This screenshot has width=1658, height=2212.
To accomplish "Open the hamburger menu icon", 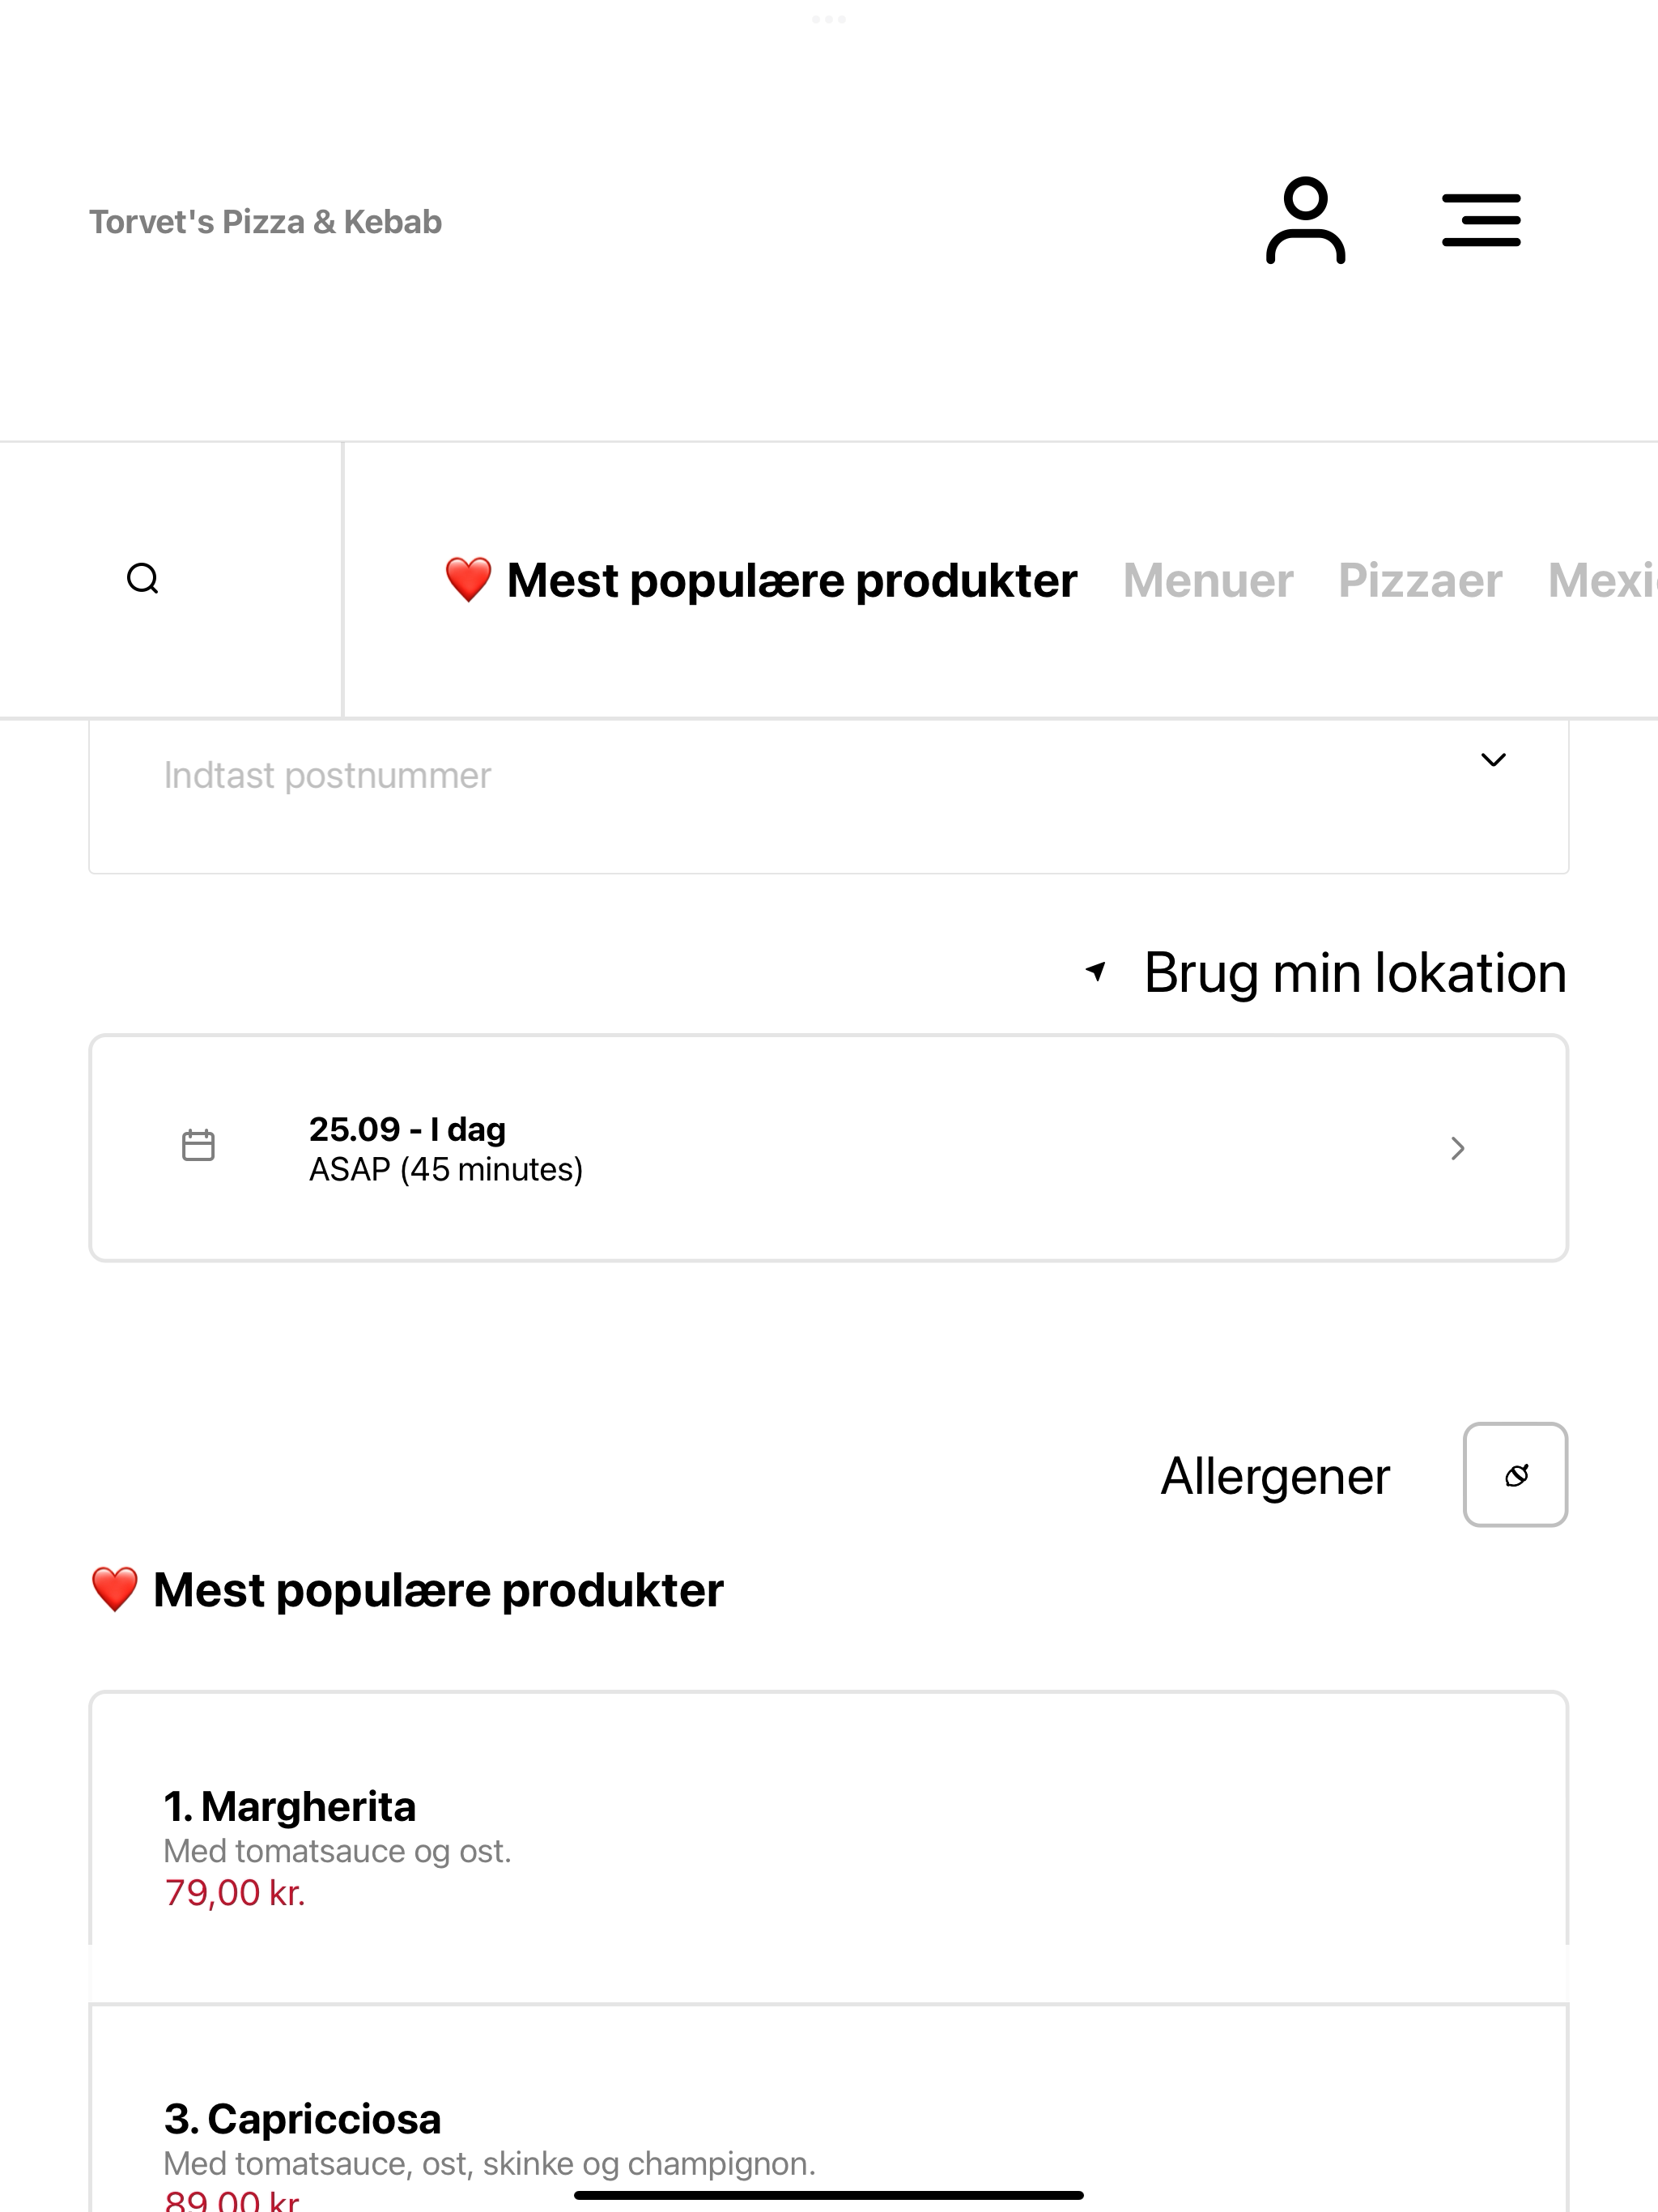I will coord(1481,221).
